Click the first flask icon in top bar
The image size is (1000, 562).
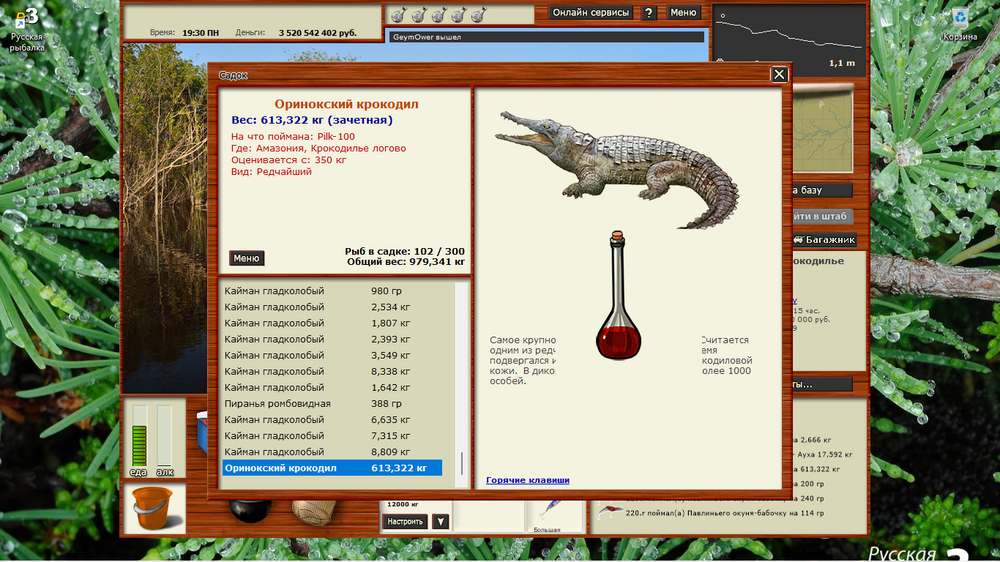tap(399, 15)
